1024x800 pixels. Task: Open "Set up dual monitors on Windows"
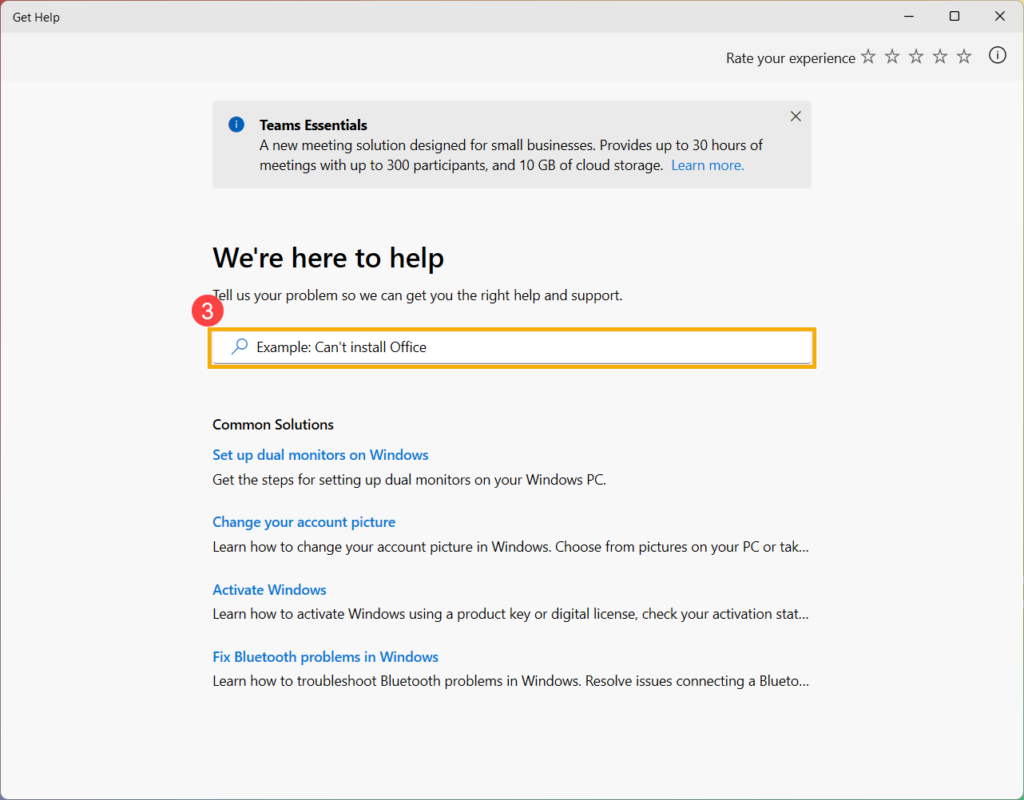click(320, 454)
